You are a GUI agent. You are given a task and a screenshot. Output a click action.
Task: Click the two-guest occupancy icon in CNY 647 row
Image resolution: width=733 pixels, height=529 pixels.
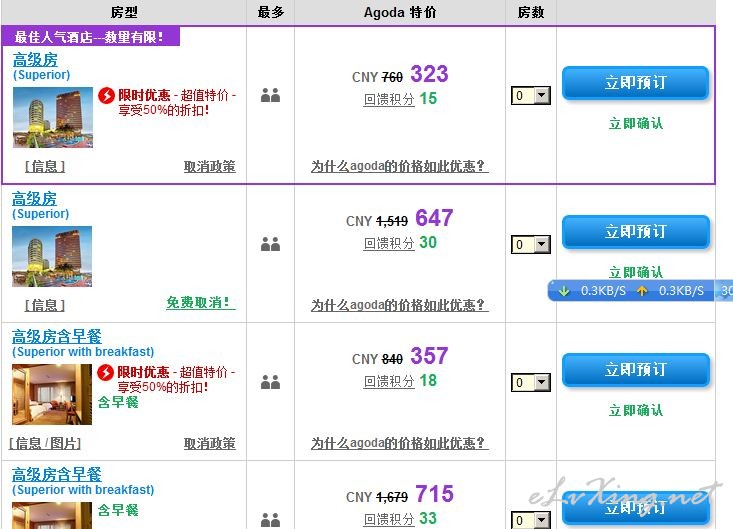270,244
